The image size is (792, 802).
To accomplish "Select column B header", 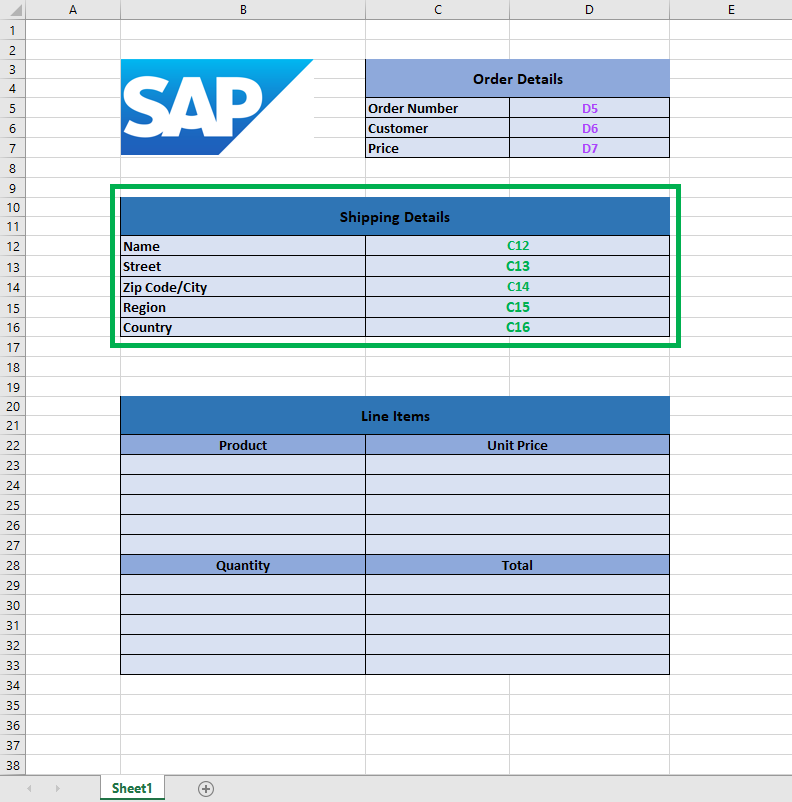I will pos(243,10).
